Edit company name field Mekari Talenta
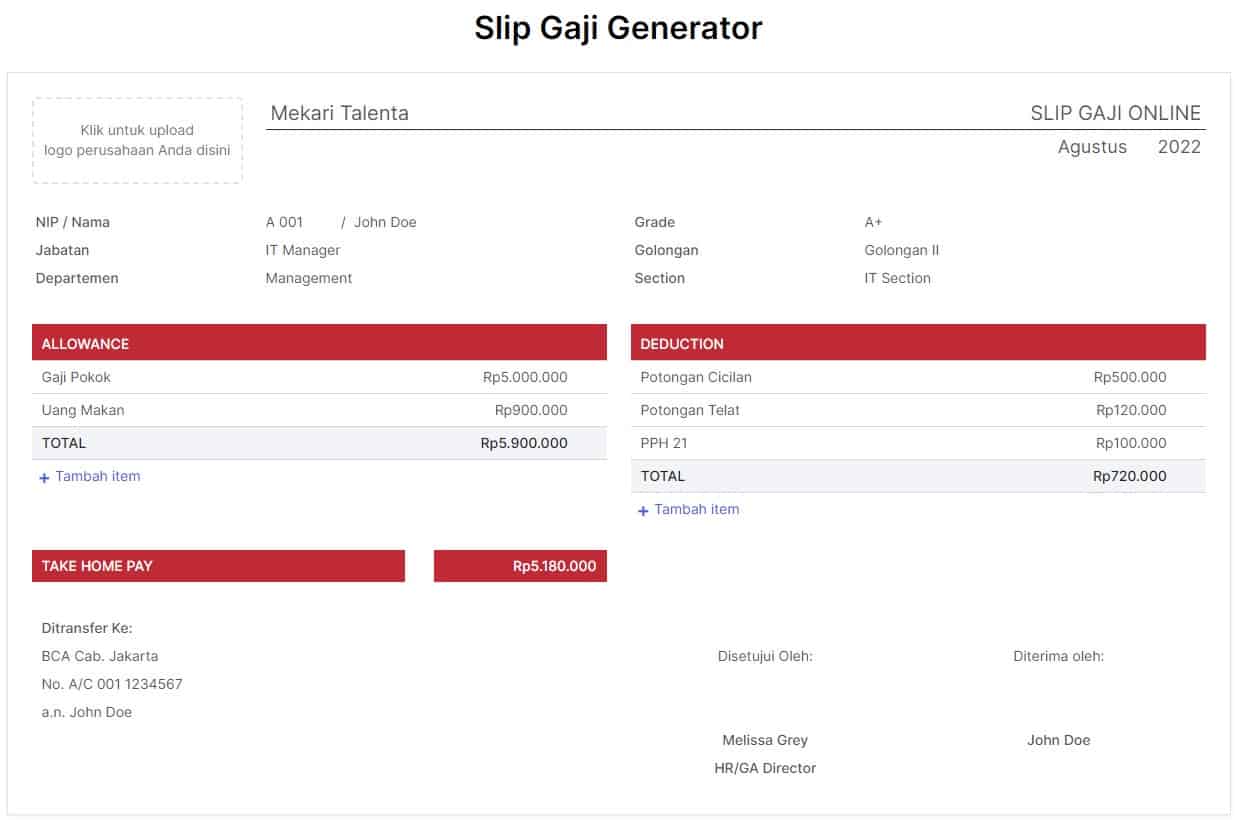This screenshot has height=820, width=1238. [x=339, y=113]
